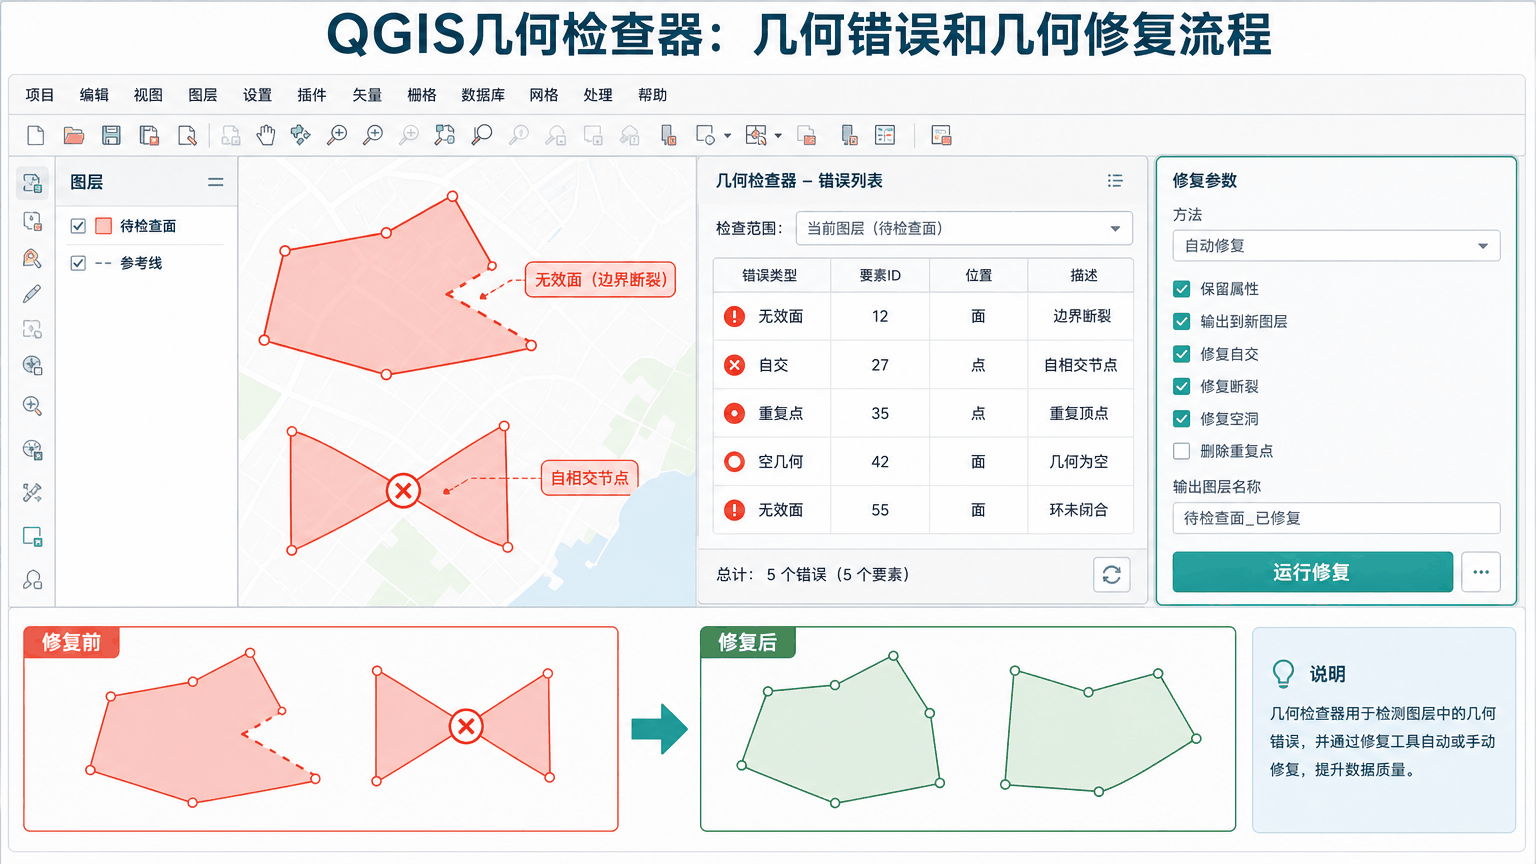Screen dimensions: 1536x864
Task: Select the 几何为空 description cell
Action: coord(1079,462)
